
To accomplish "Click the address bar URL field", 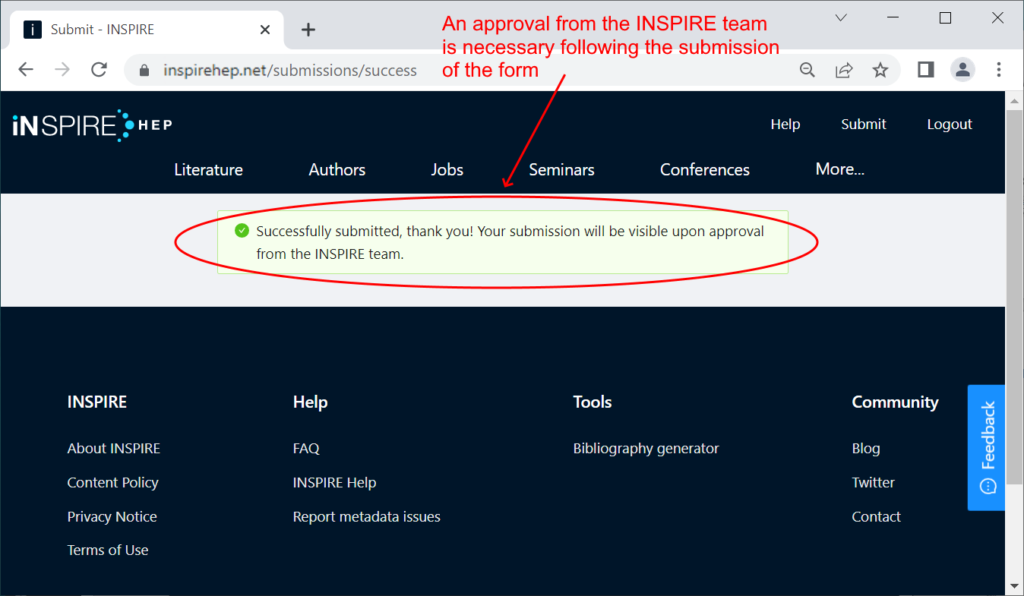I will tap(457, 70).
